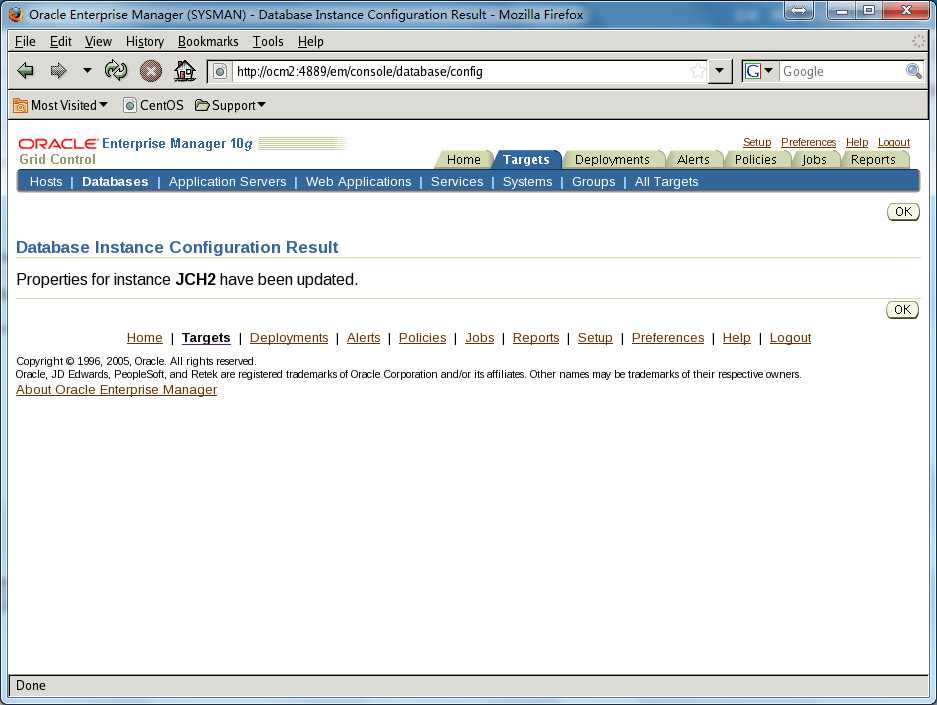Open the History menu
937x705 pixels.
(x=145, y=41)
